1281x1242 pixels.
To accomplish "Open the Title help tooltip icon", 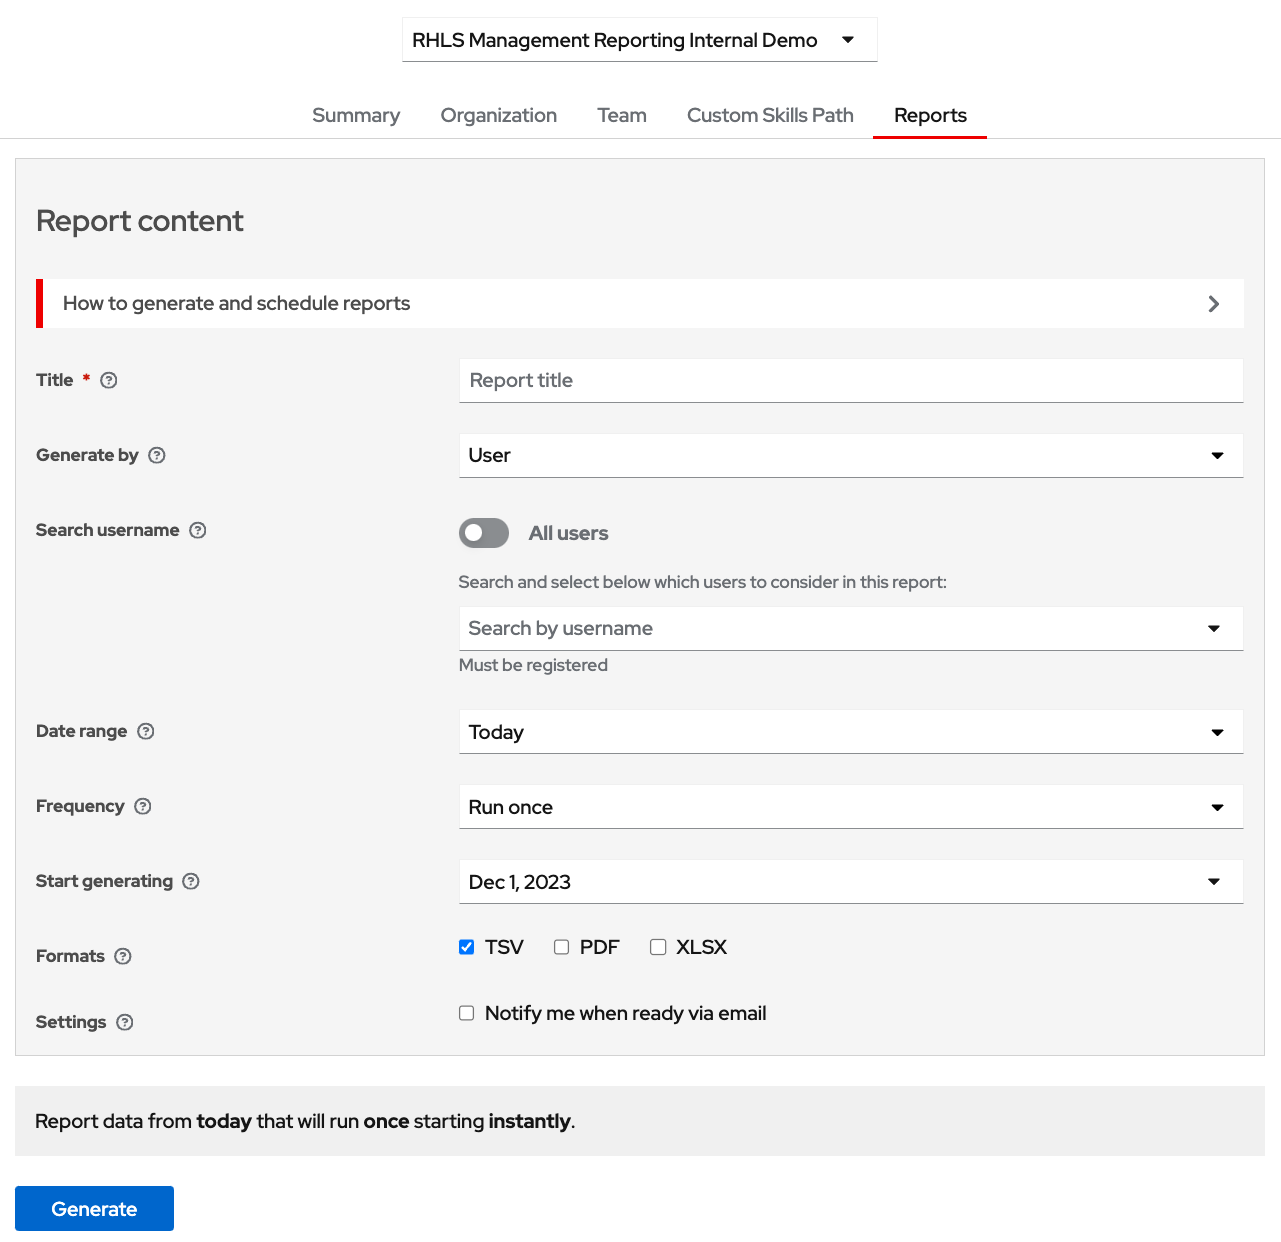I will [108, 380].
